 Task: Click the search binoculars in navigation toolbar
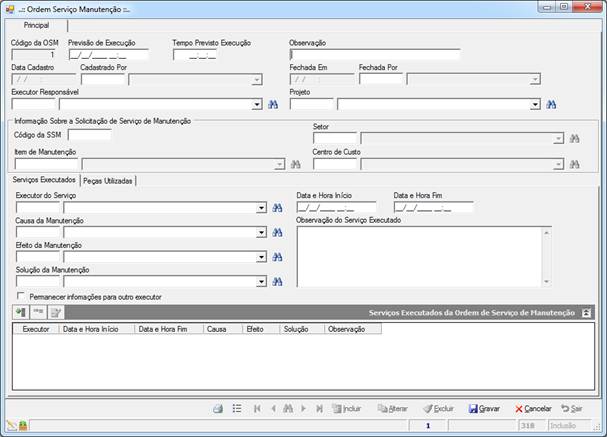point(288,409)
